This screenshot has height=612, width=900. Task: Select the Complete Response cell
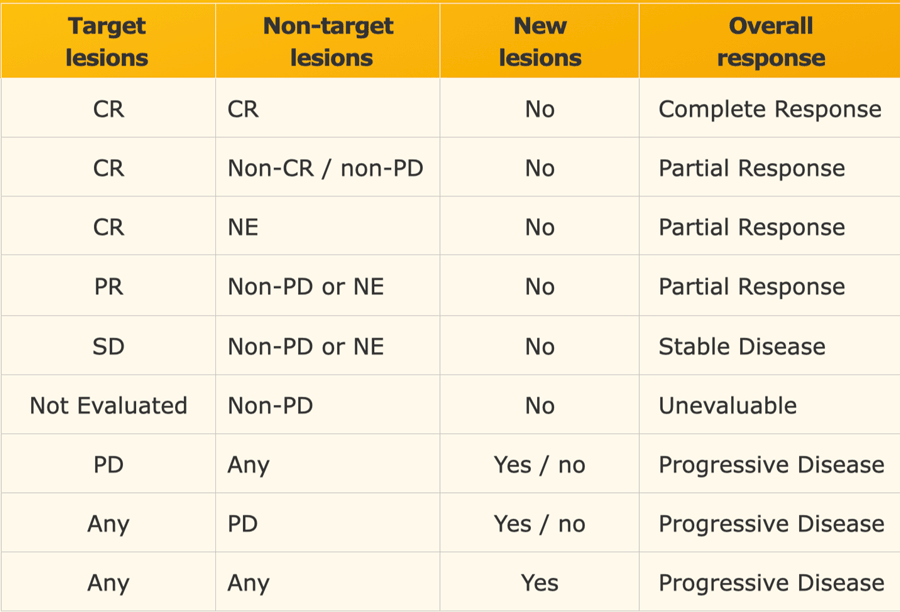pos(770,109)
